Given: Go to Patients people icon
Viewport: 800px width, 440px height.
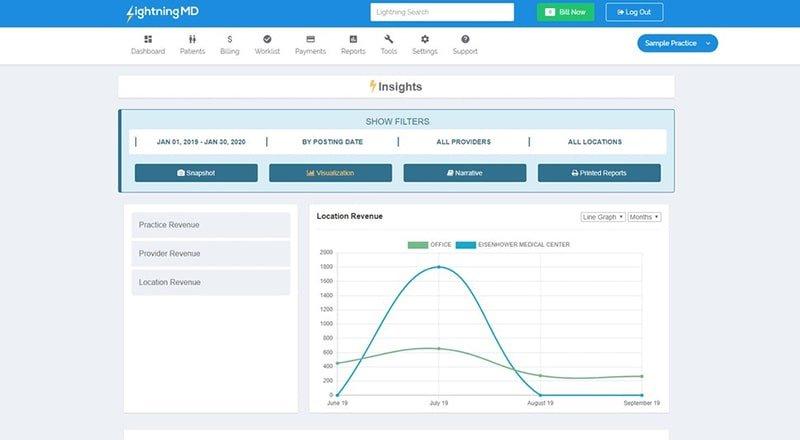Looking at the screenshot, I should 192,39.
